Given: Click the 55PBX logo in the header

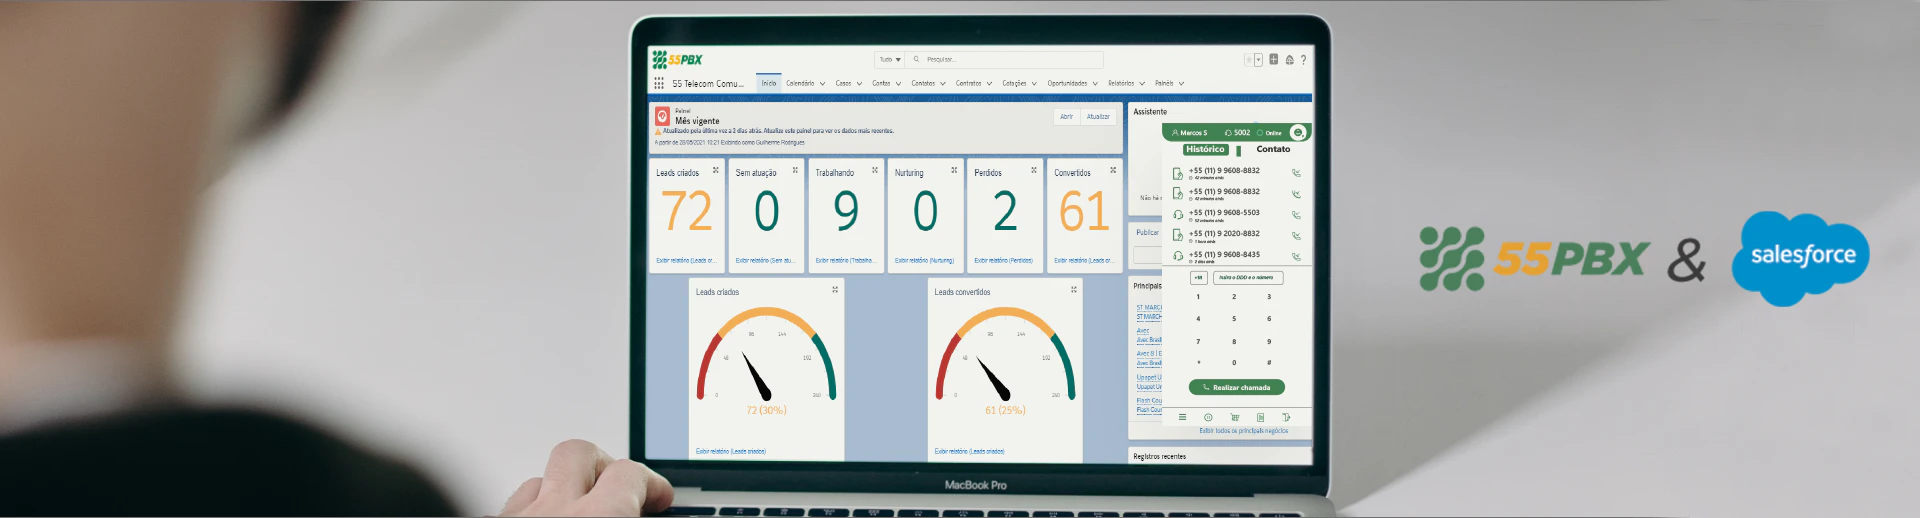Looking at the screenshot, I should (x=677, y=59).
